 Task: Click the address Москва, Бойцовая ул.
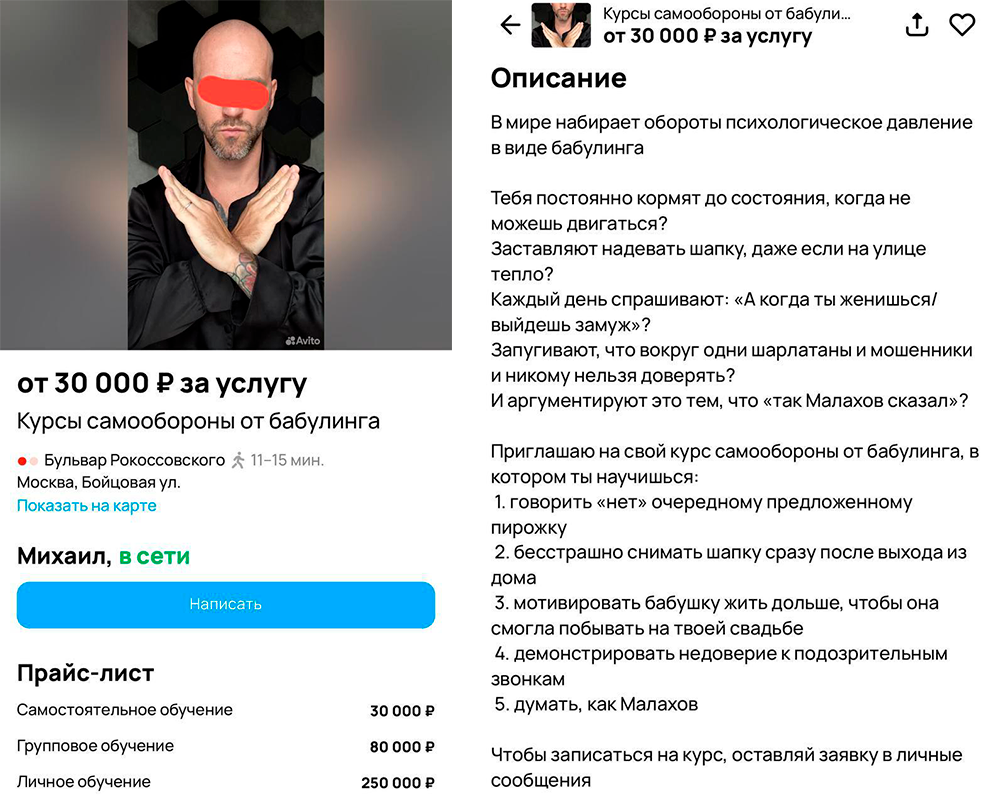[x=98, y=482]
